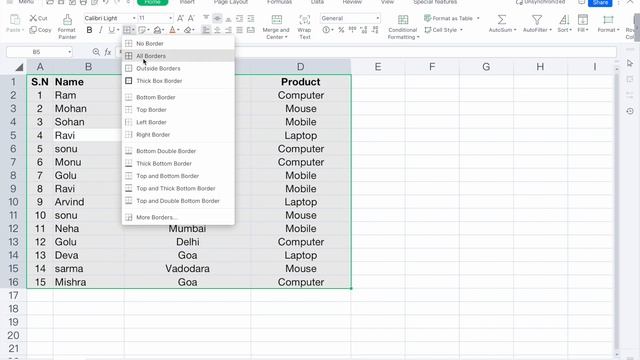
Task: Select Thick Box Border option
Action: point(178,81)
